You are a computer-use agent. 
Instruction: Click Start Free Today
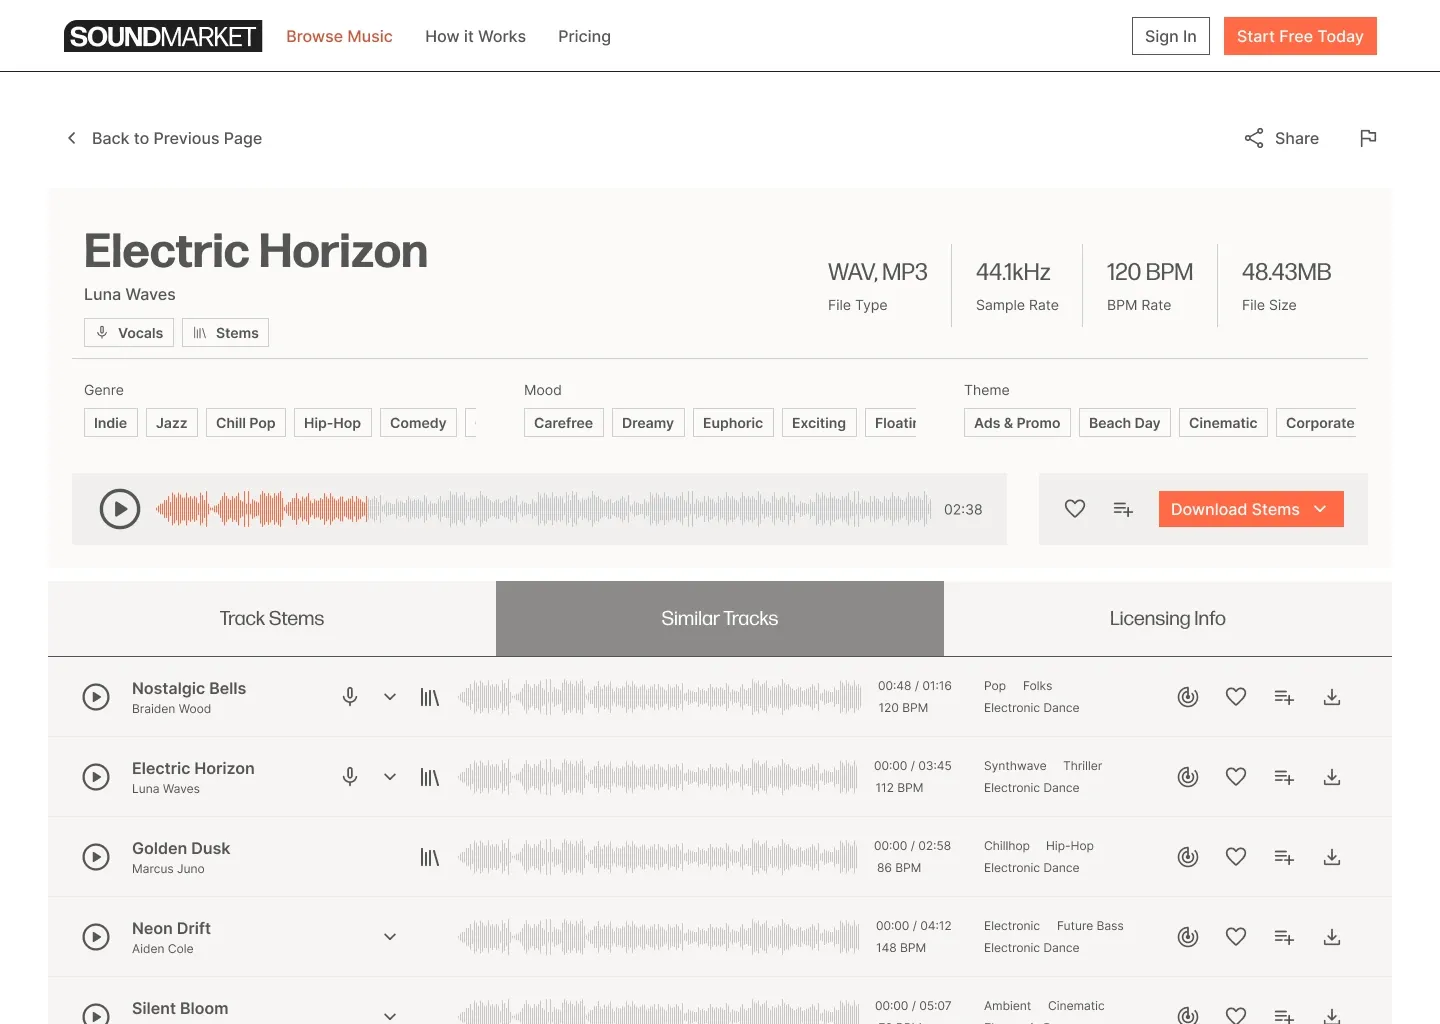[x=1300, y=36]
